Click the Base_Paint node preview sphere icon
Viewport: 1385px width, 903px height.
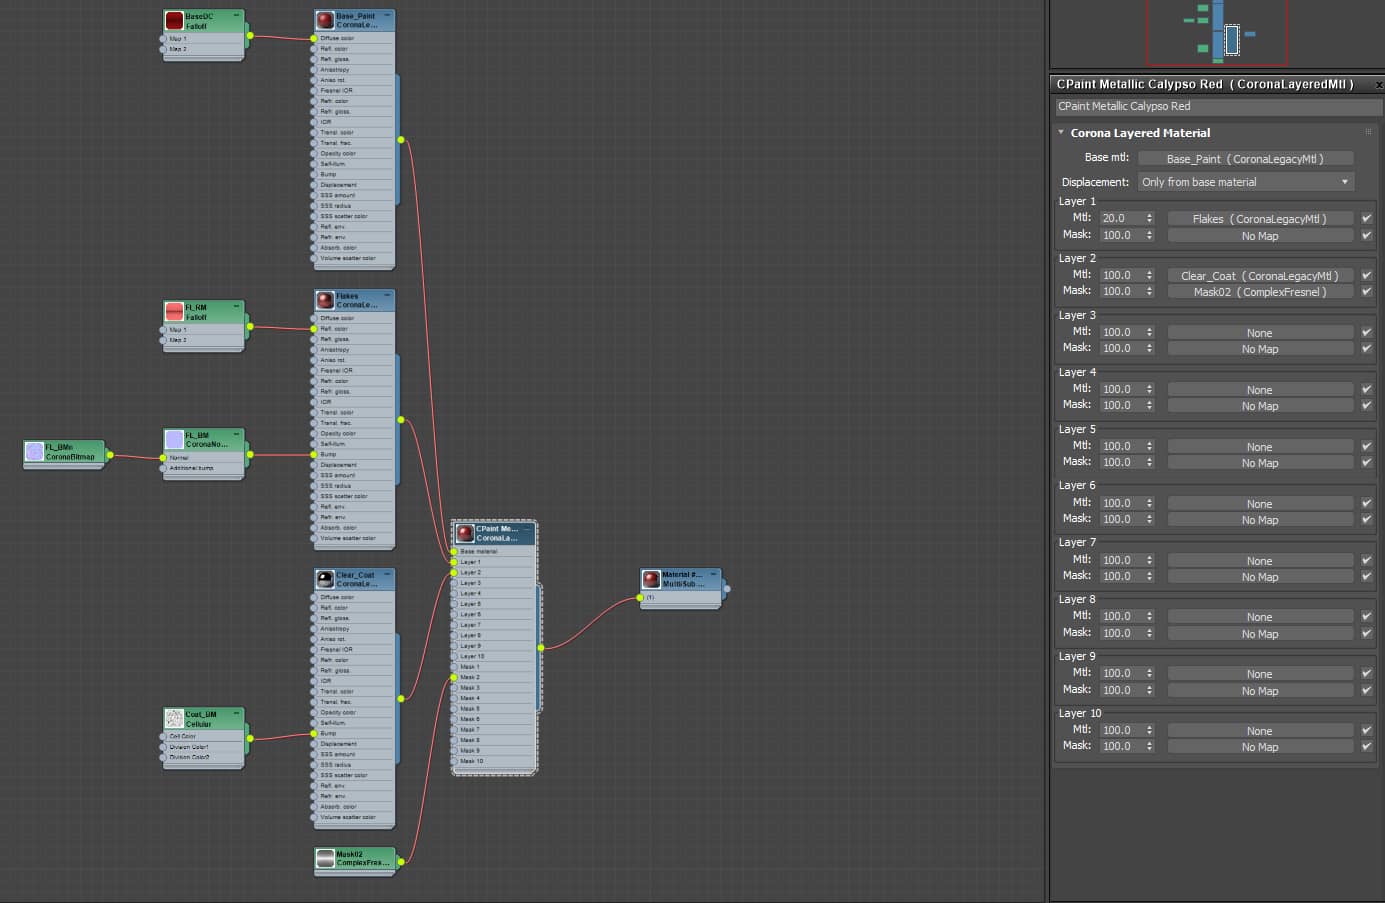click(325, 20)
